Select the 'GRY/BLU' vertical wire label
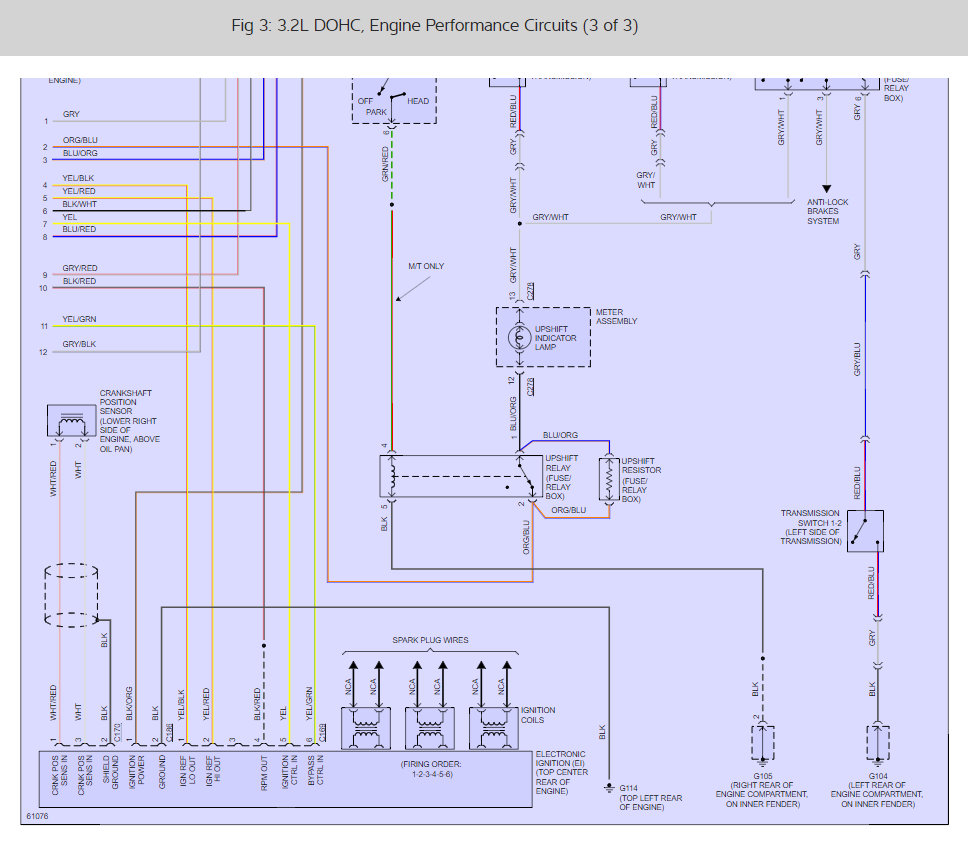The image size is (968, 842). (857, 359)
